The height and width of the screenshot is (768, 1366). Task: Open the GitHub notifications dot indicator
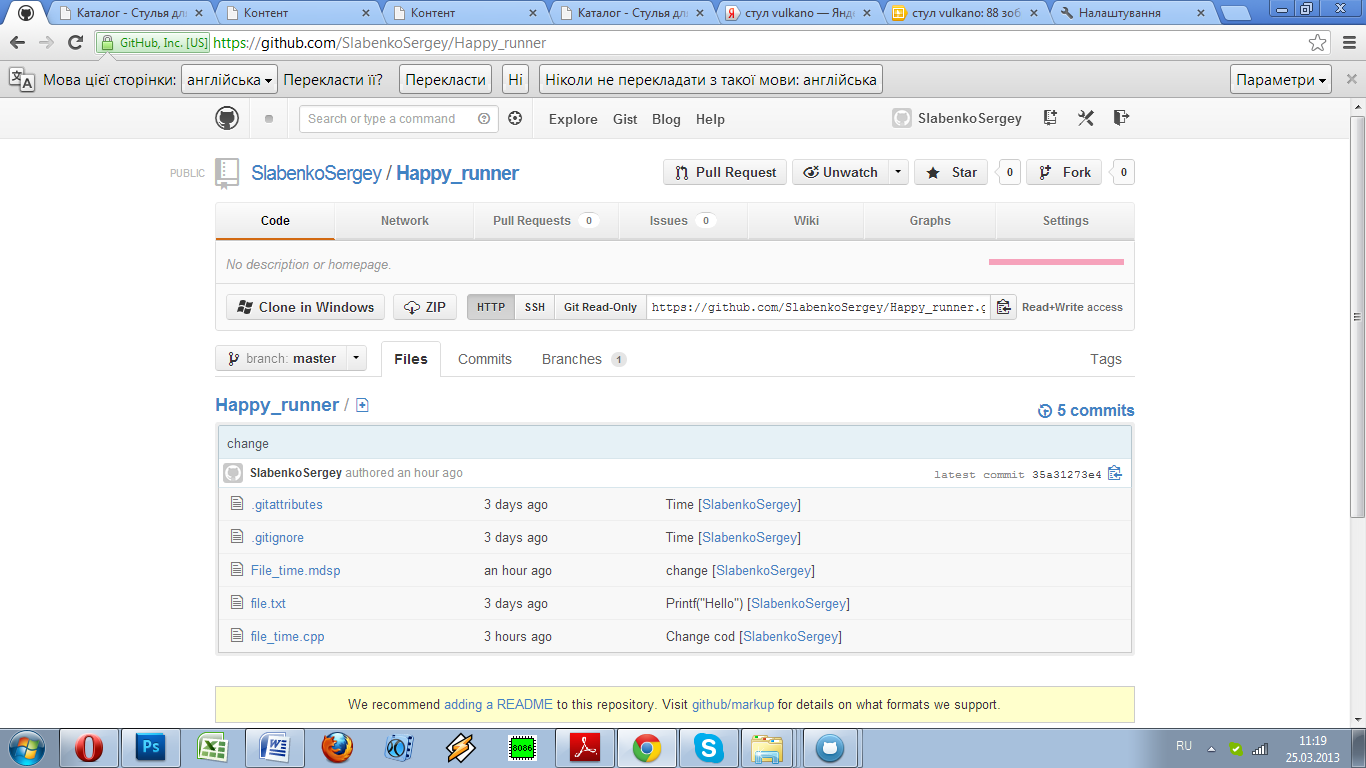268,119
